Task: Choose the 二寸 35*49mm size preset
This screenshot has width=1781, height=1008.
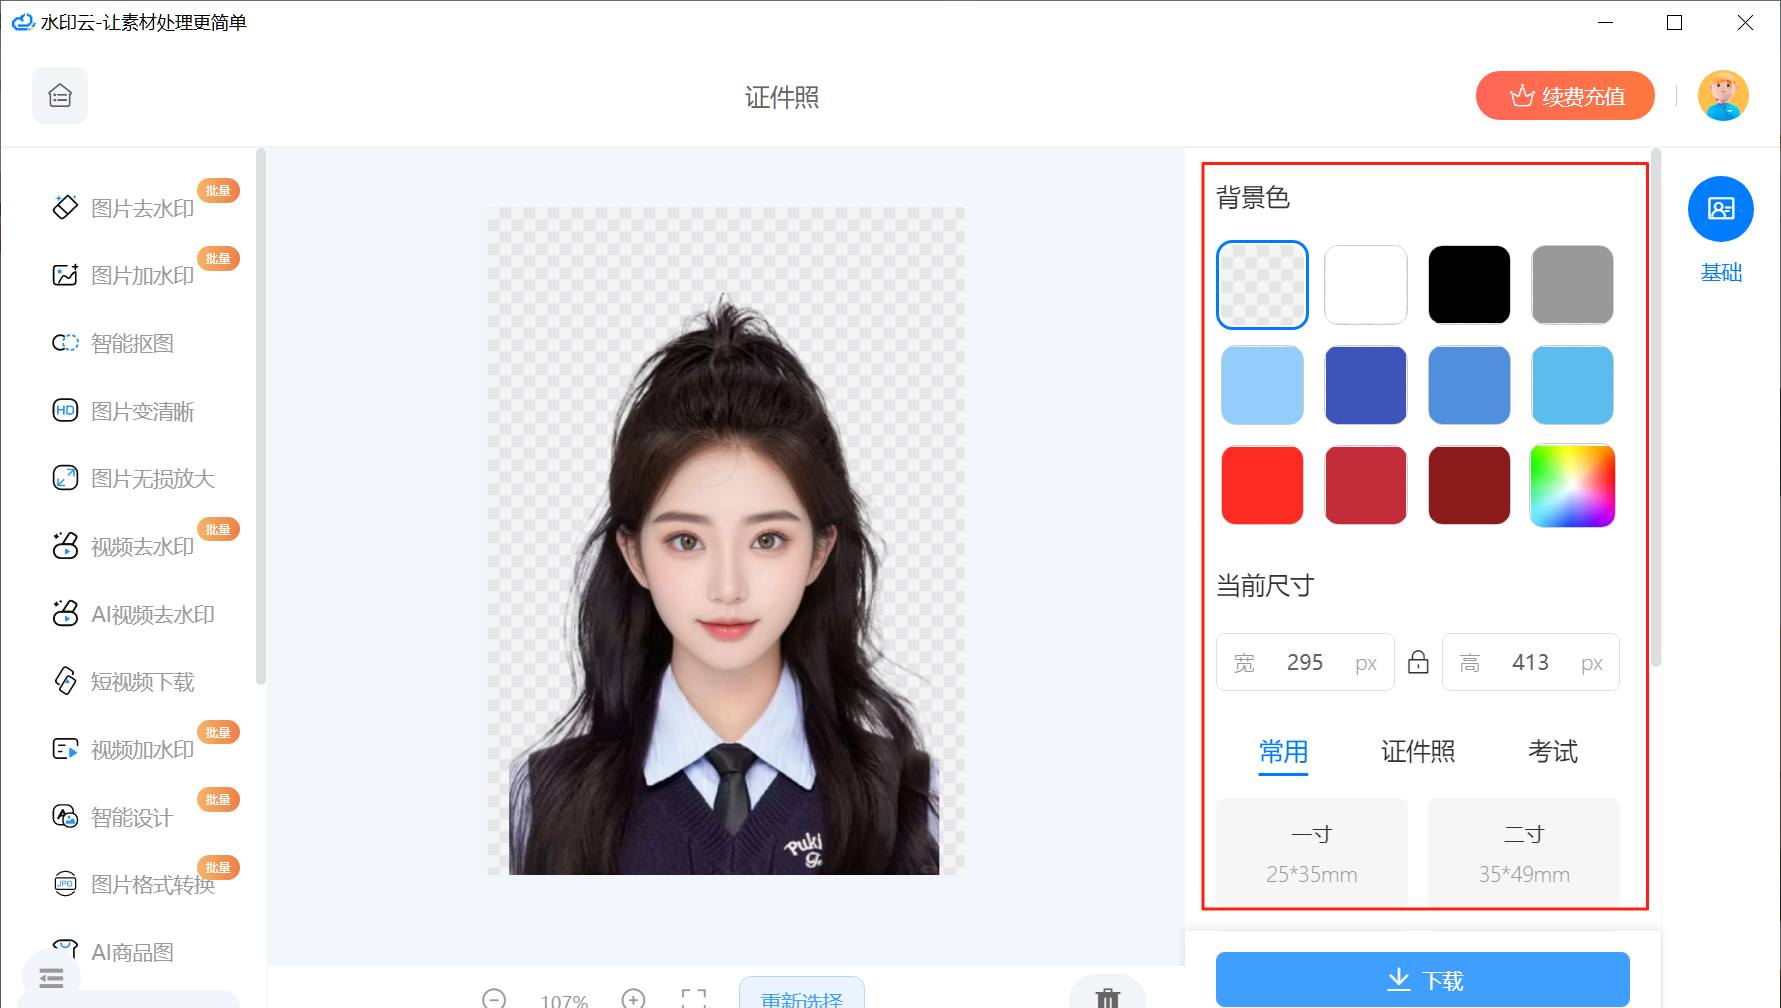Action: [x=1524, y=852]
